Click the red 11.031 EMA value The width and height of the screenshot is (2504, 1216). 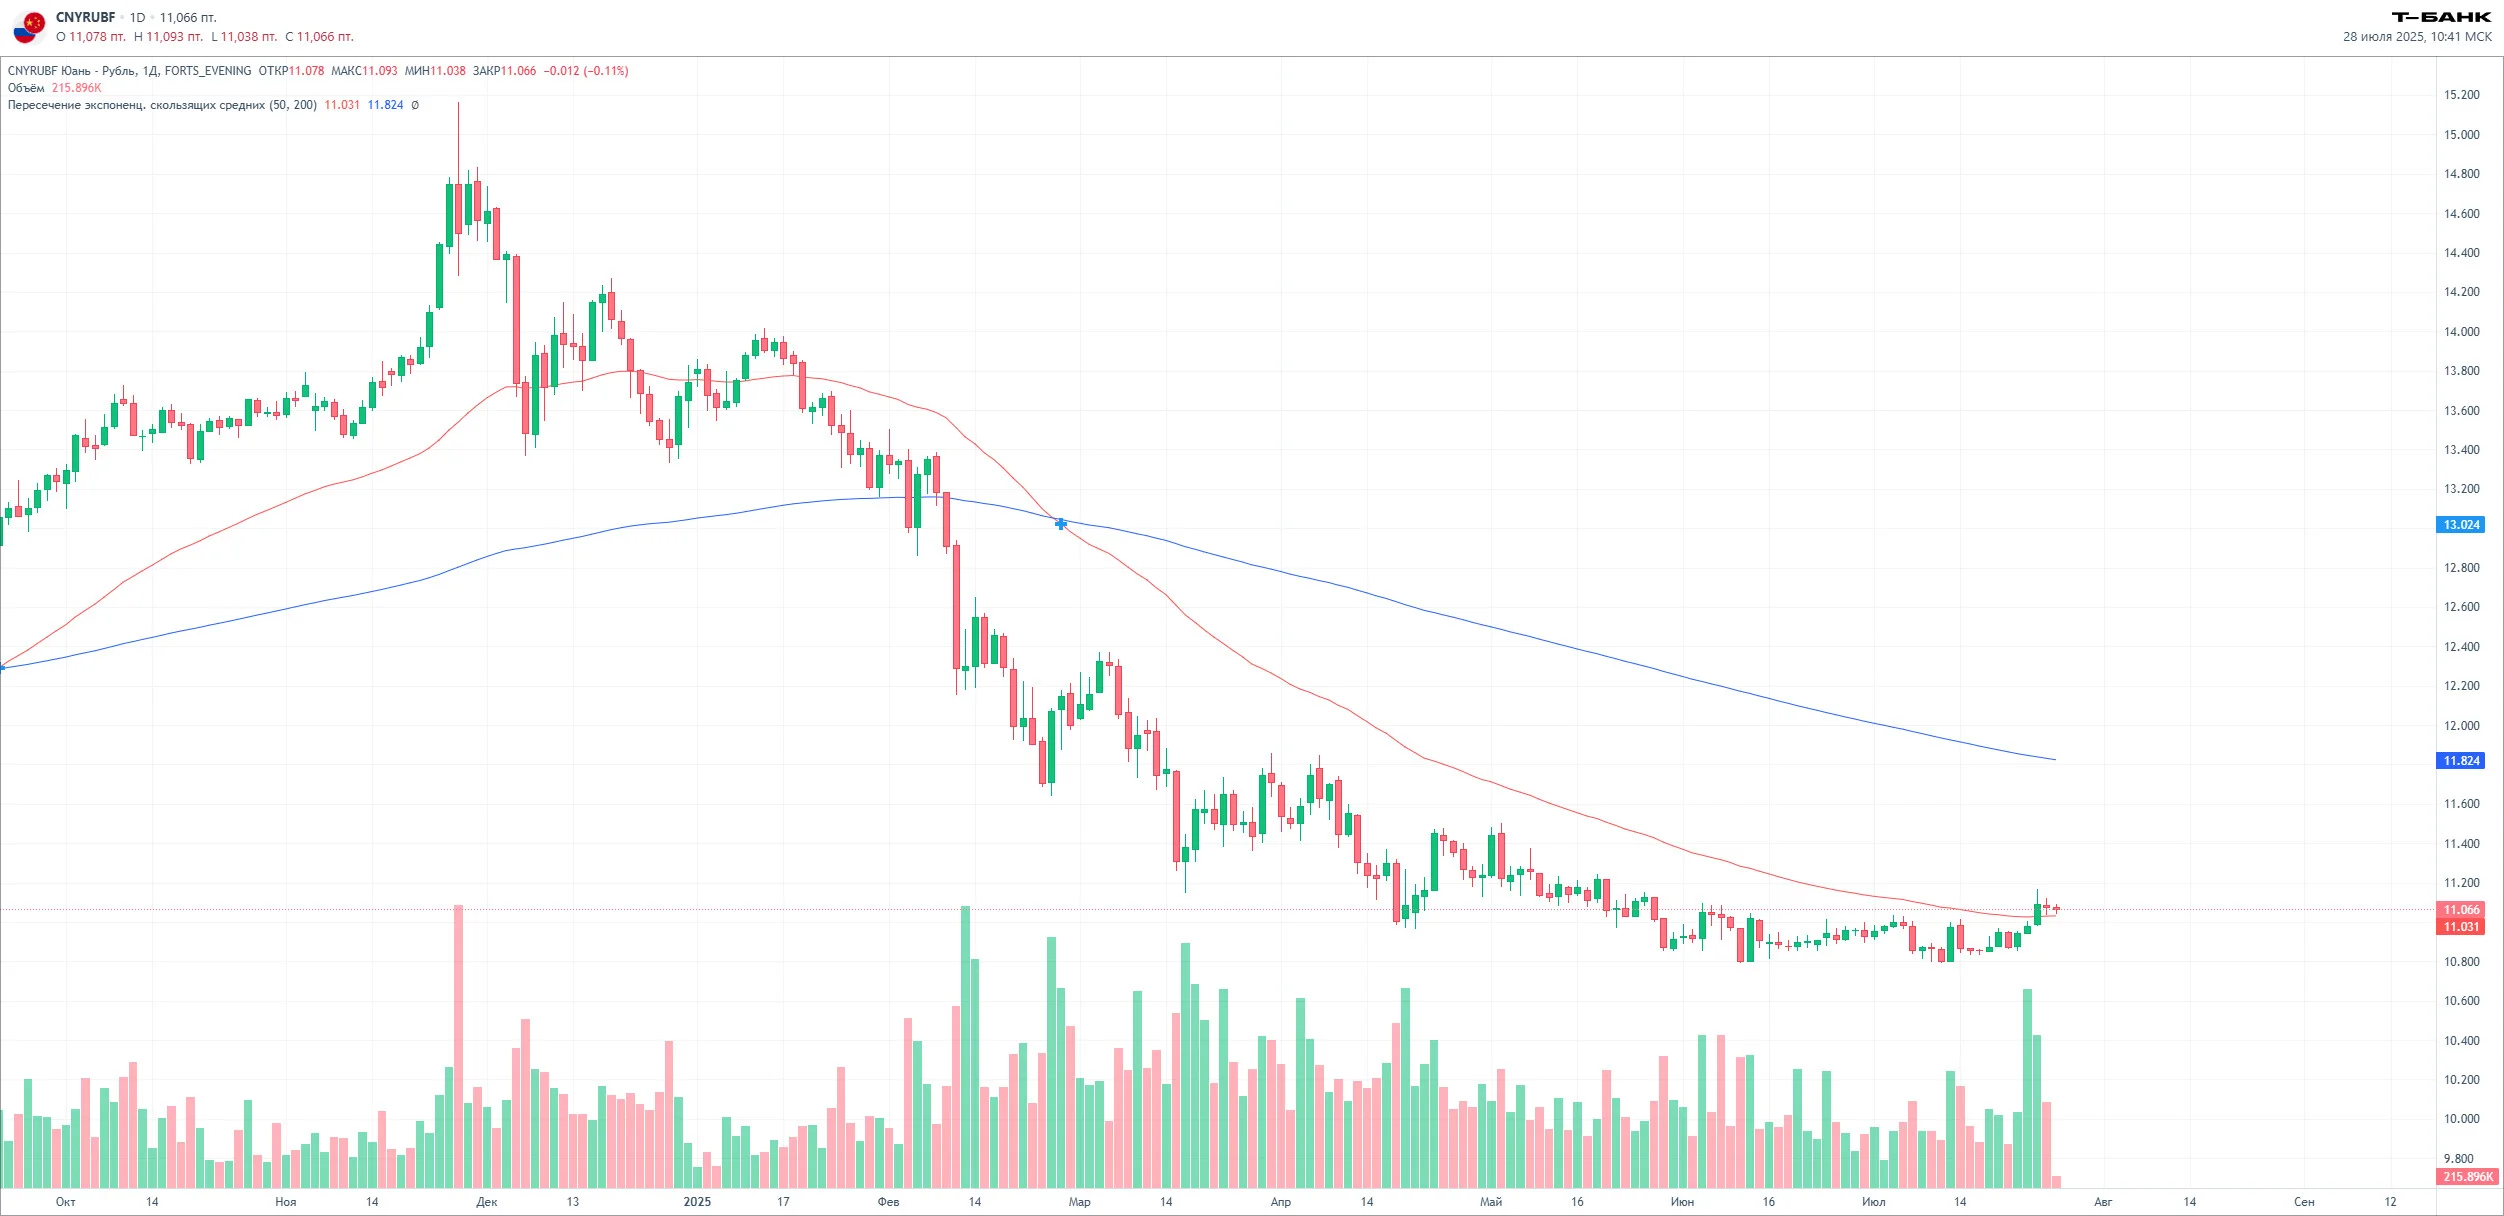click(342, 105)
